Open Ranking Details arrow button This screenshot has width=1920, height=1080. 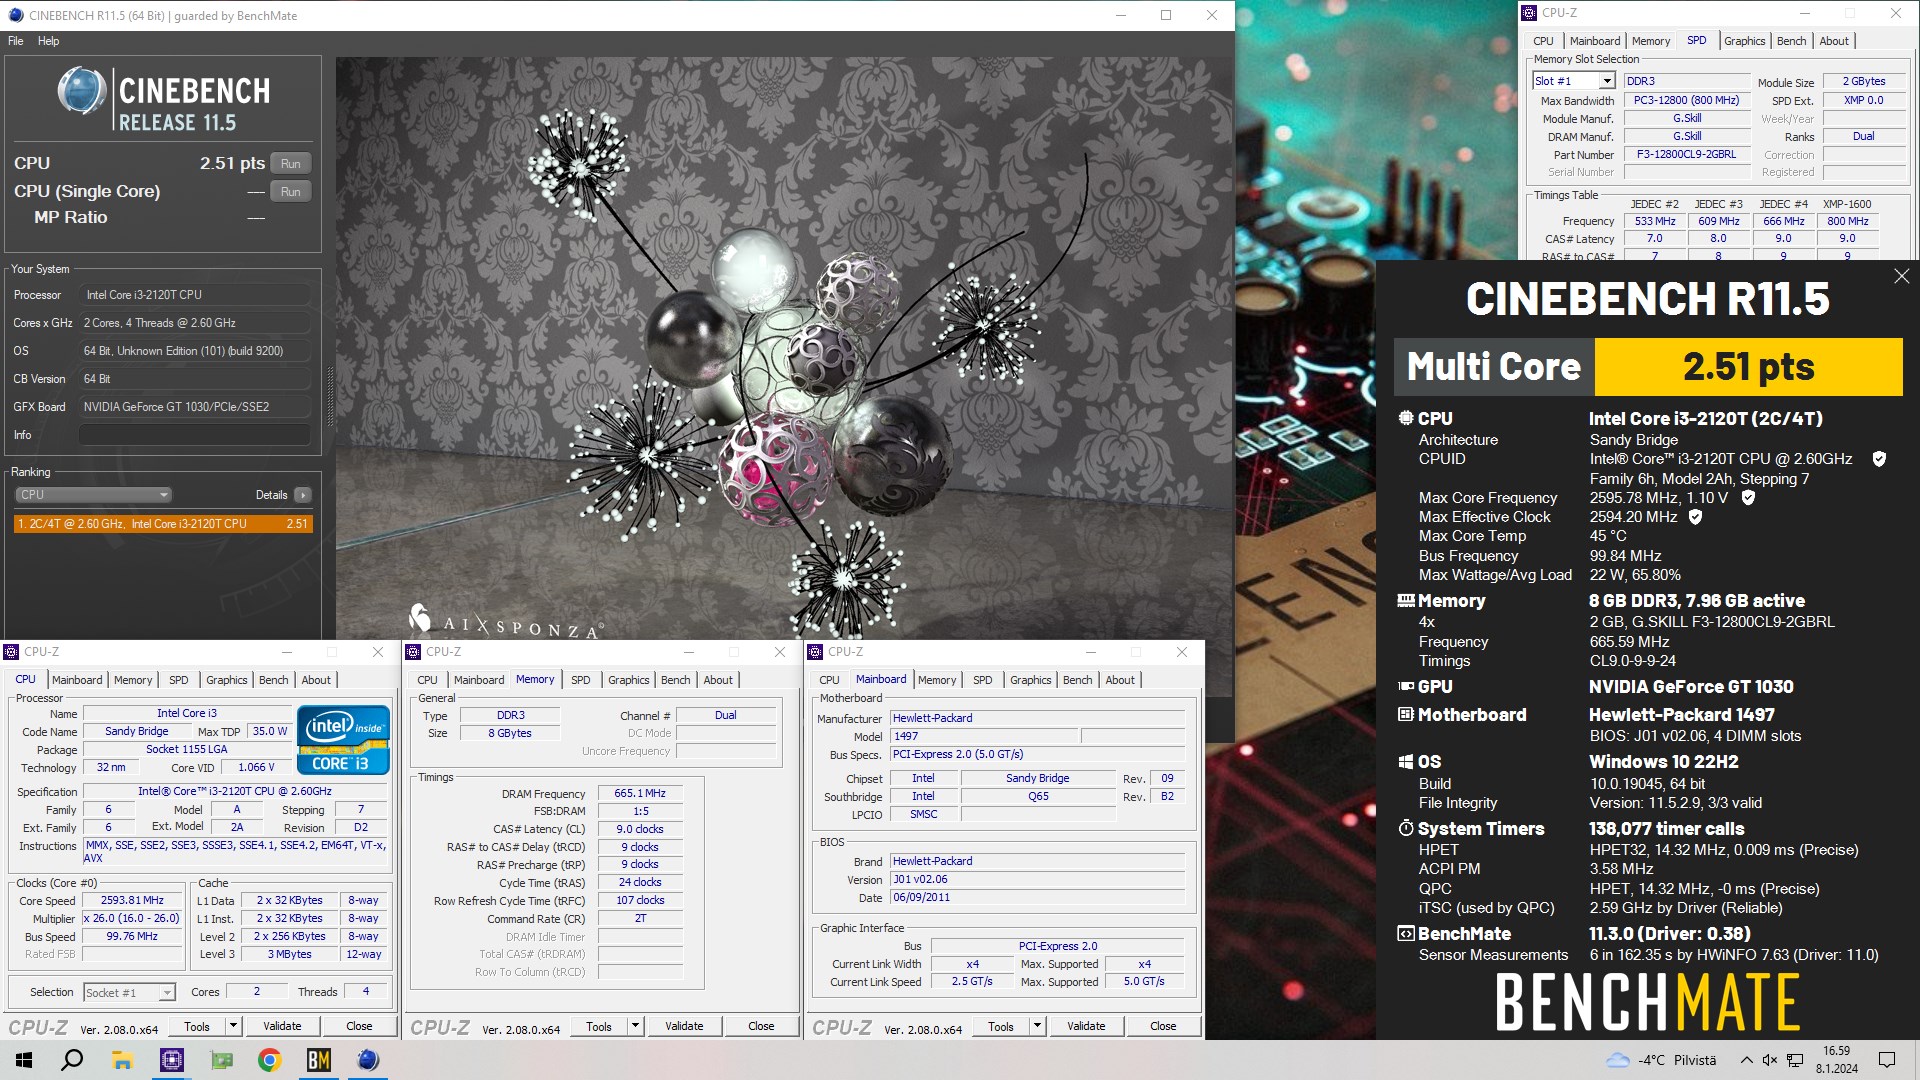[x=302, y=495]
